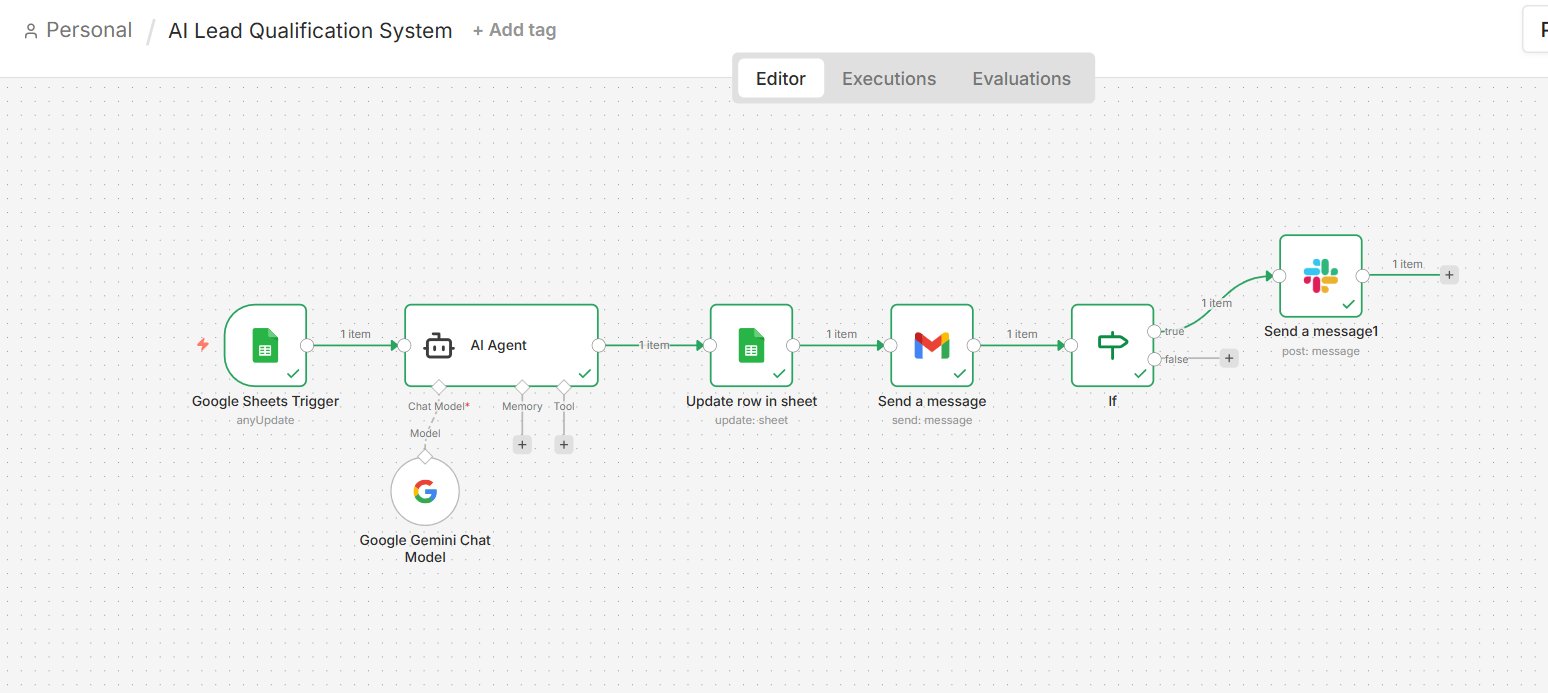Click the AI Agent node title text
Screen dimensions: 1548x693
(499, 345)
